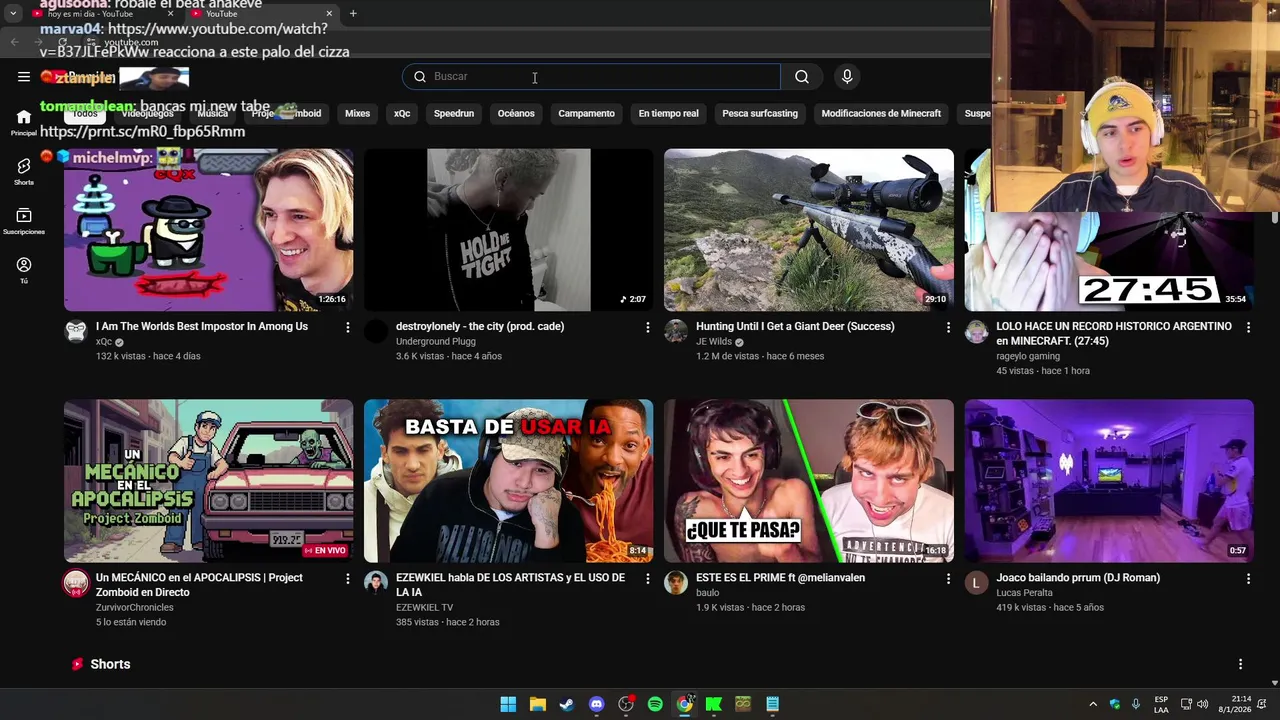Open ZurvivorChronicles channel avatar
Screen dimensions: 1280x720
[x=76, y=583]
